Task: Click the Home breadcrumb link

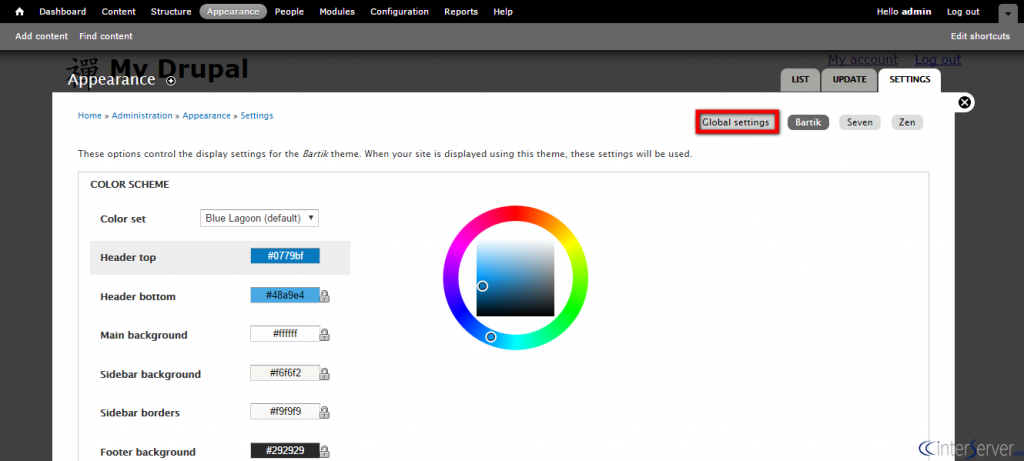Action: coord(89,116)
